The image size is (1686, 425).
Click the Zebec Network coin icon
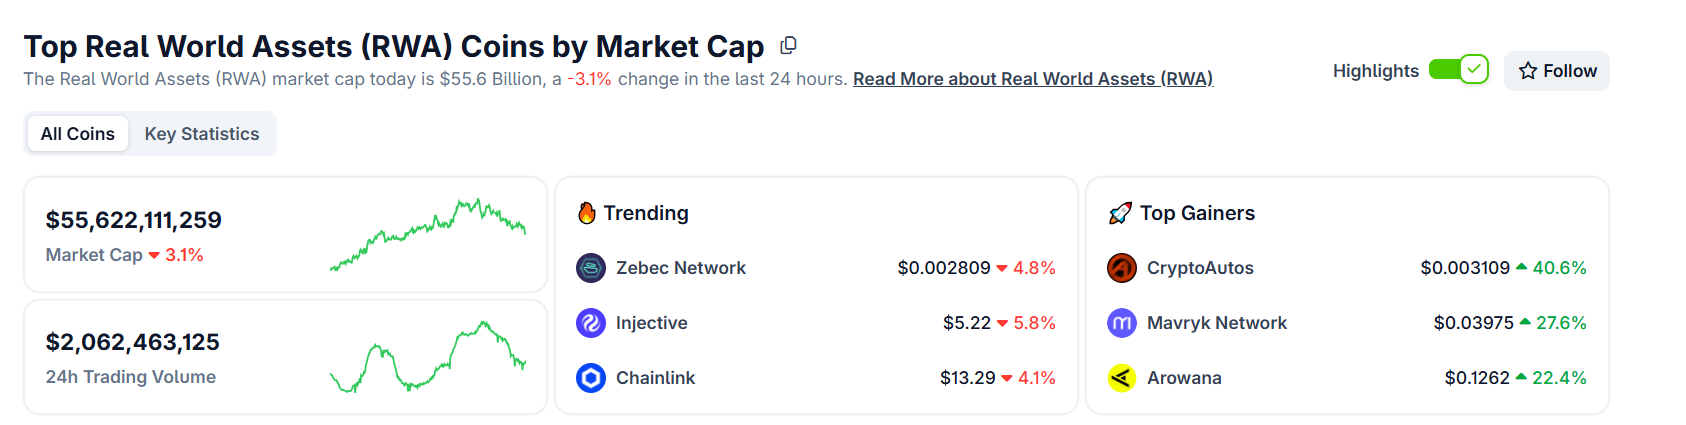(591, 268)
